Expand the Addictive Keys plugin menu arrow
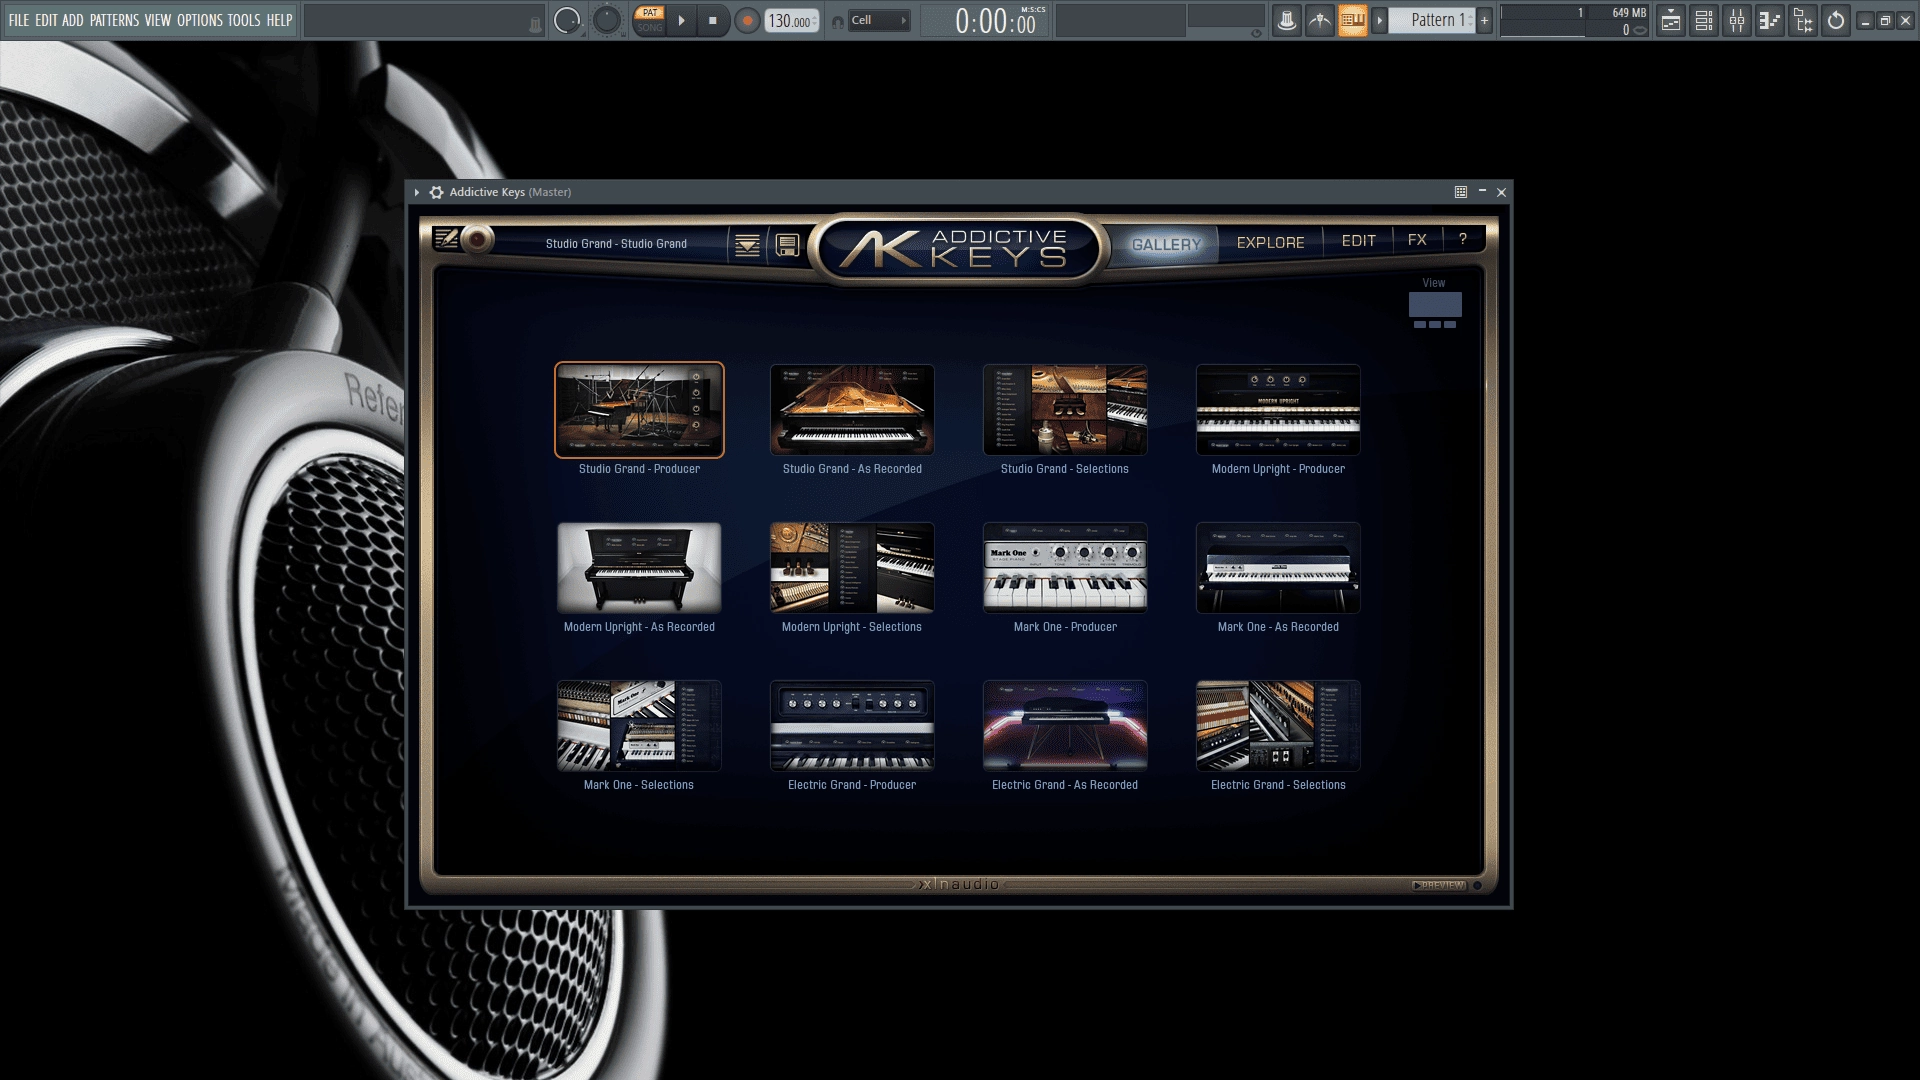This screenshot has width=1920, height=1080. [417, 192]
